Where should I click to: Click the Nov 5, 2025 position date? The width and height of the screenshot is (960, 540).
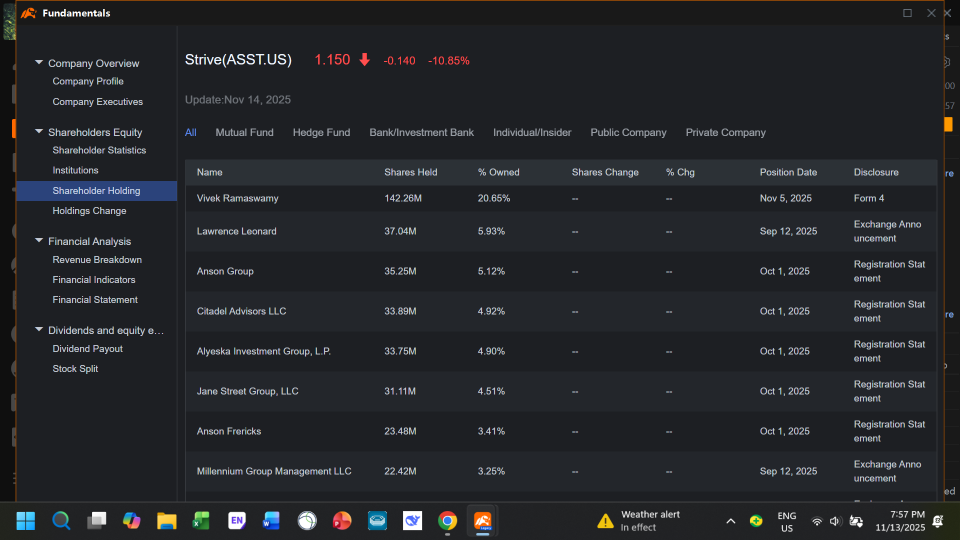786,198
